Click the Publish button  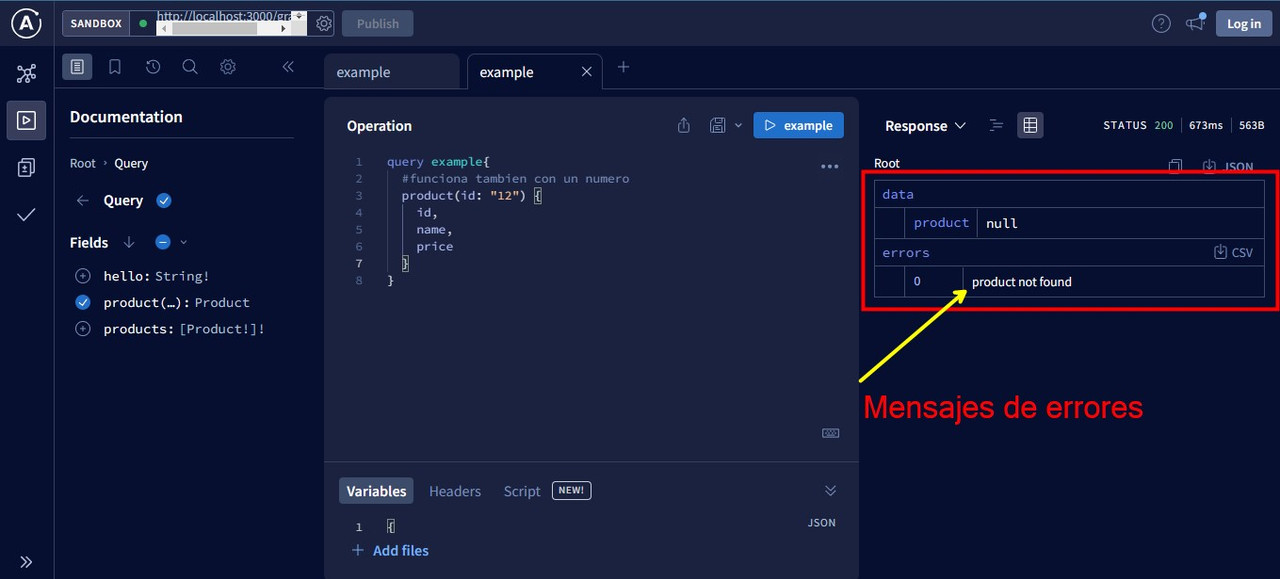[377, 23]
